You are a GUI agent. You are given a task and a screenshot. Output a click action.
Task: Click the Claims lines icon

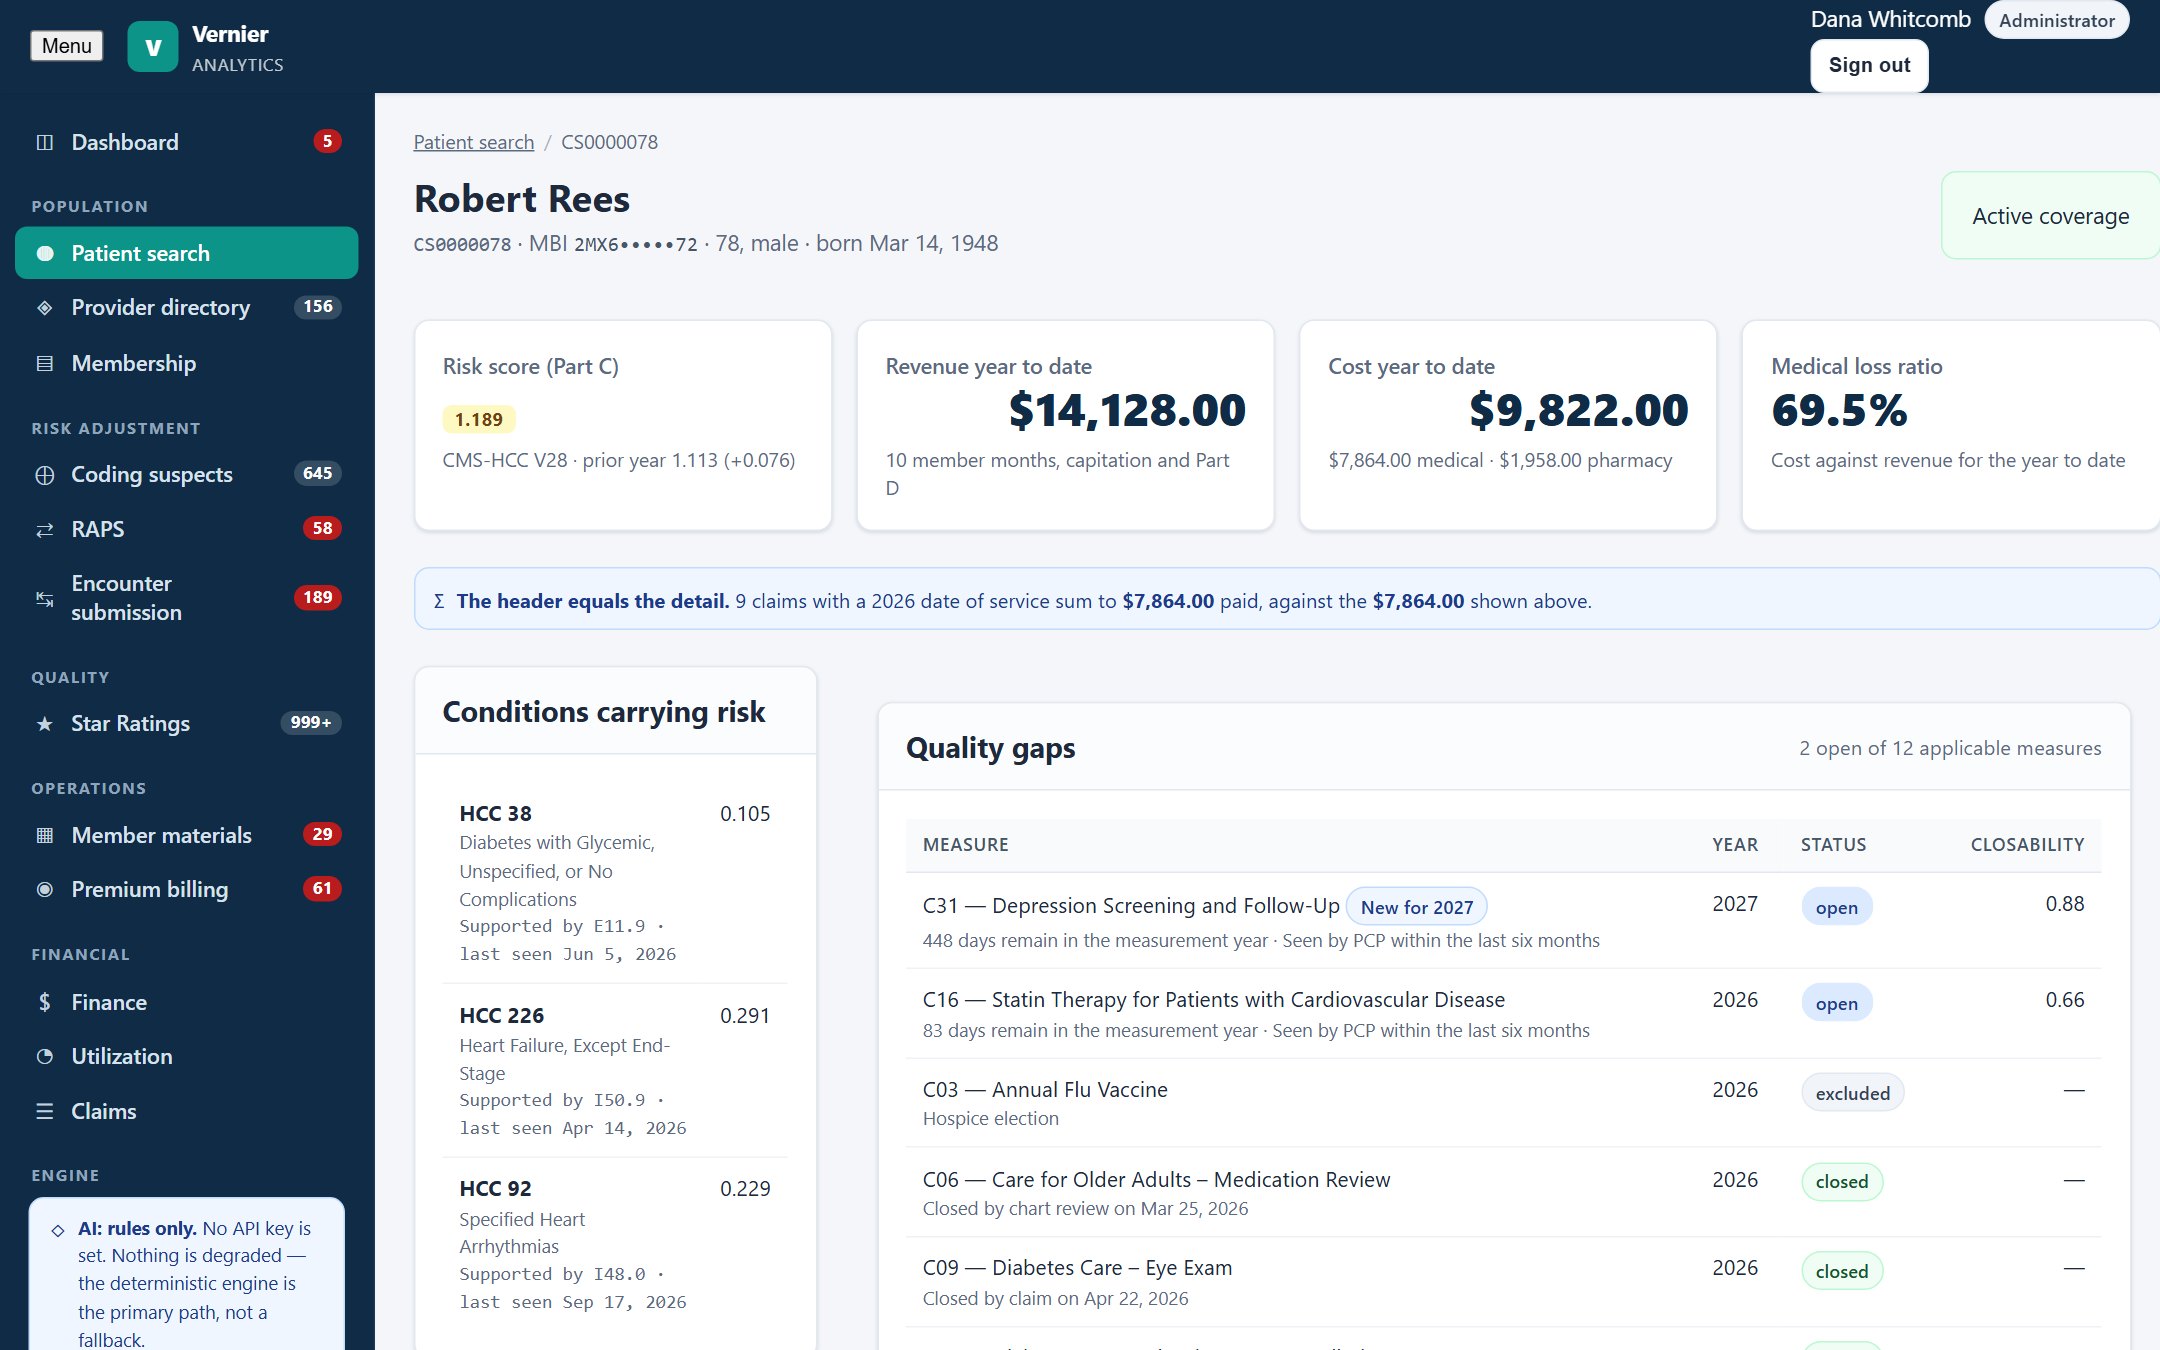coord(44,1111)
